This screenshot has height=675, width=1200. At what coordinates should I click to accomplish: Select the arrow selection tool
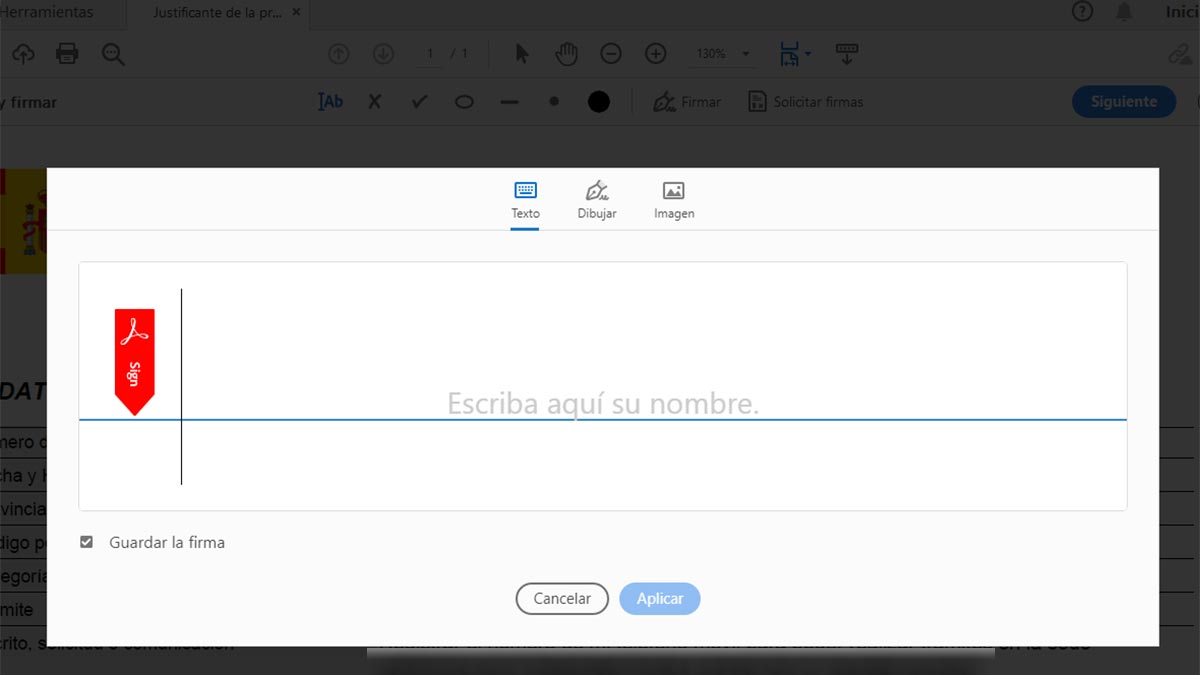(x=521, y=54)
